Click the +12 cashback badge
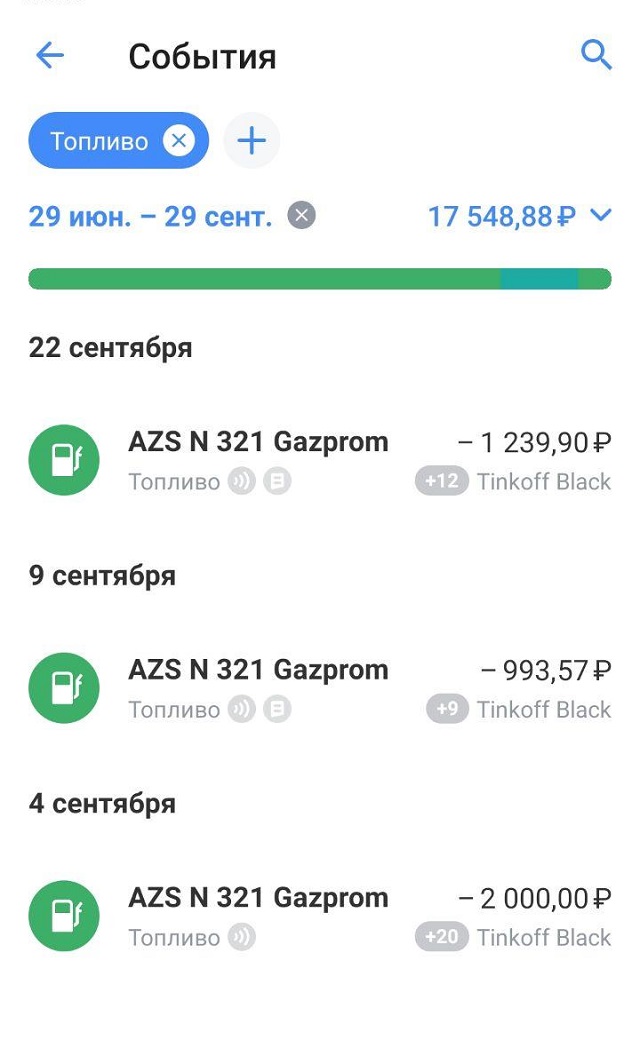This screenshot has width=640, height=1048. click(x=442, y=481)
